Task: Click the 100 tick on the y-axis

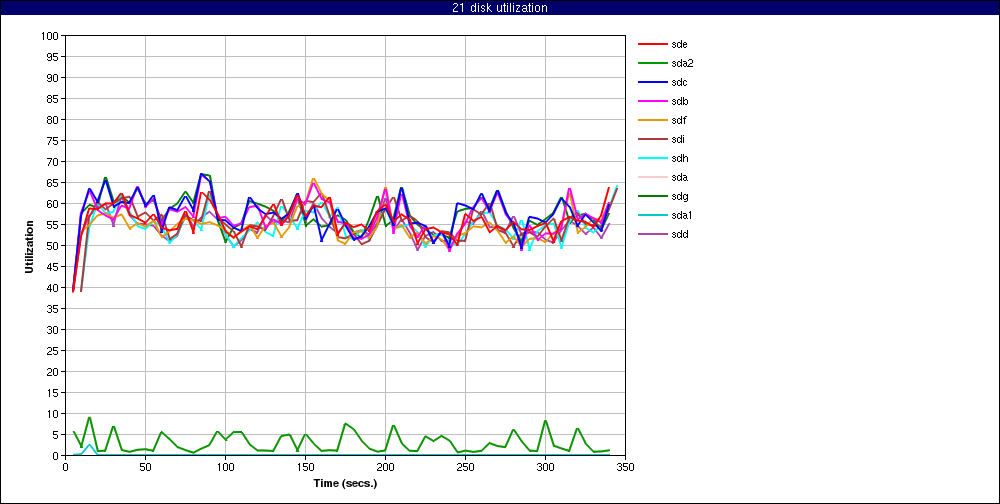Action: [x=52, y=36]
